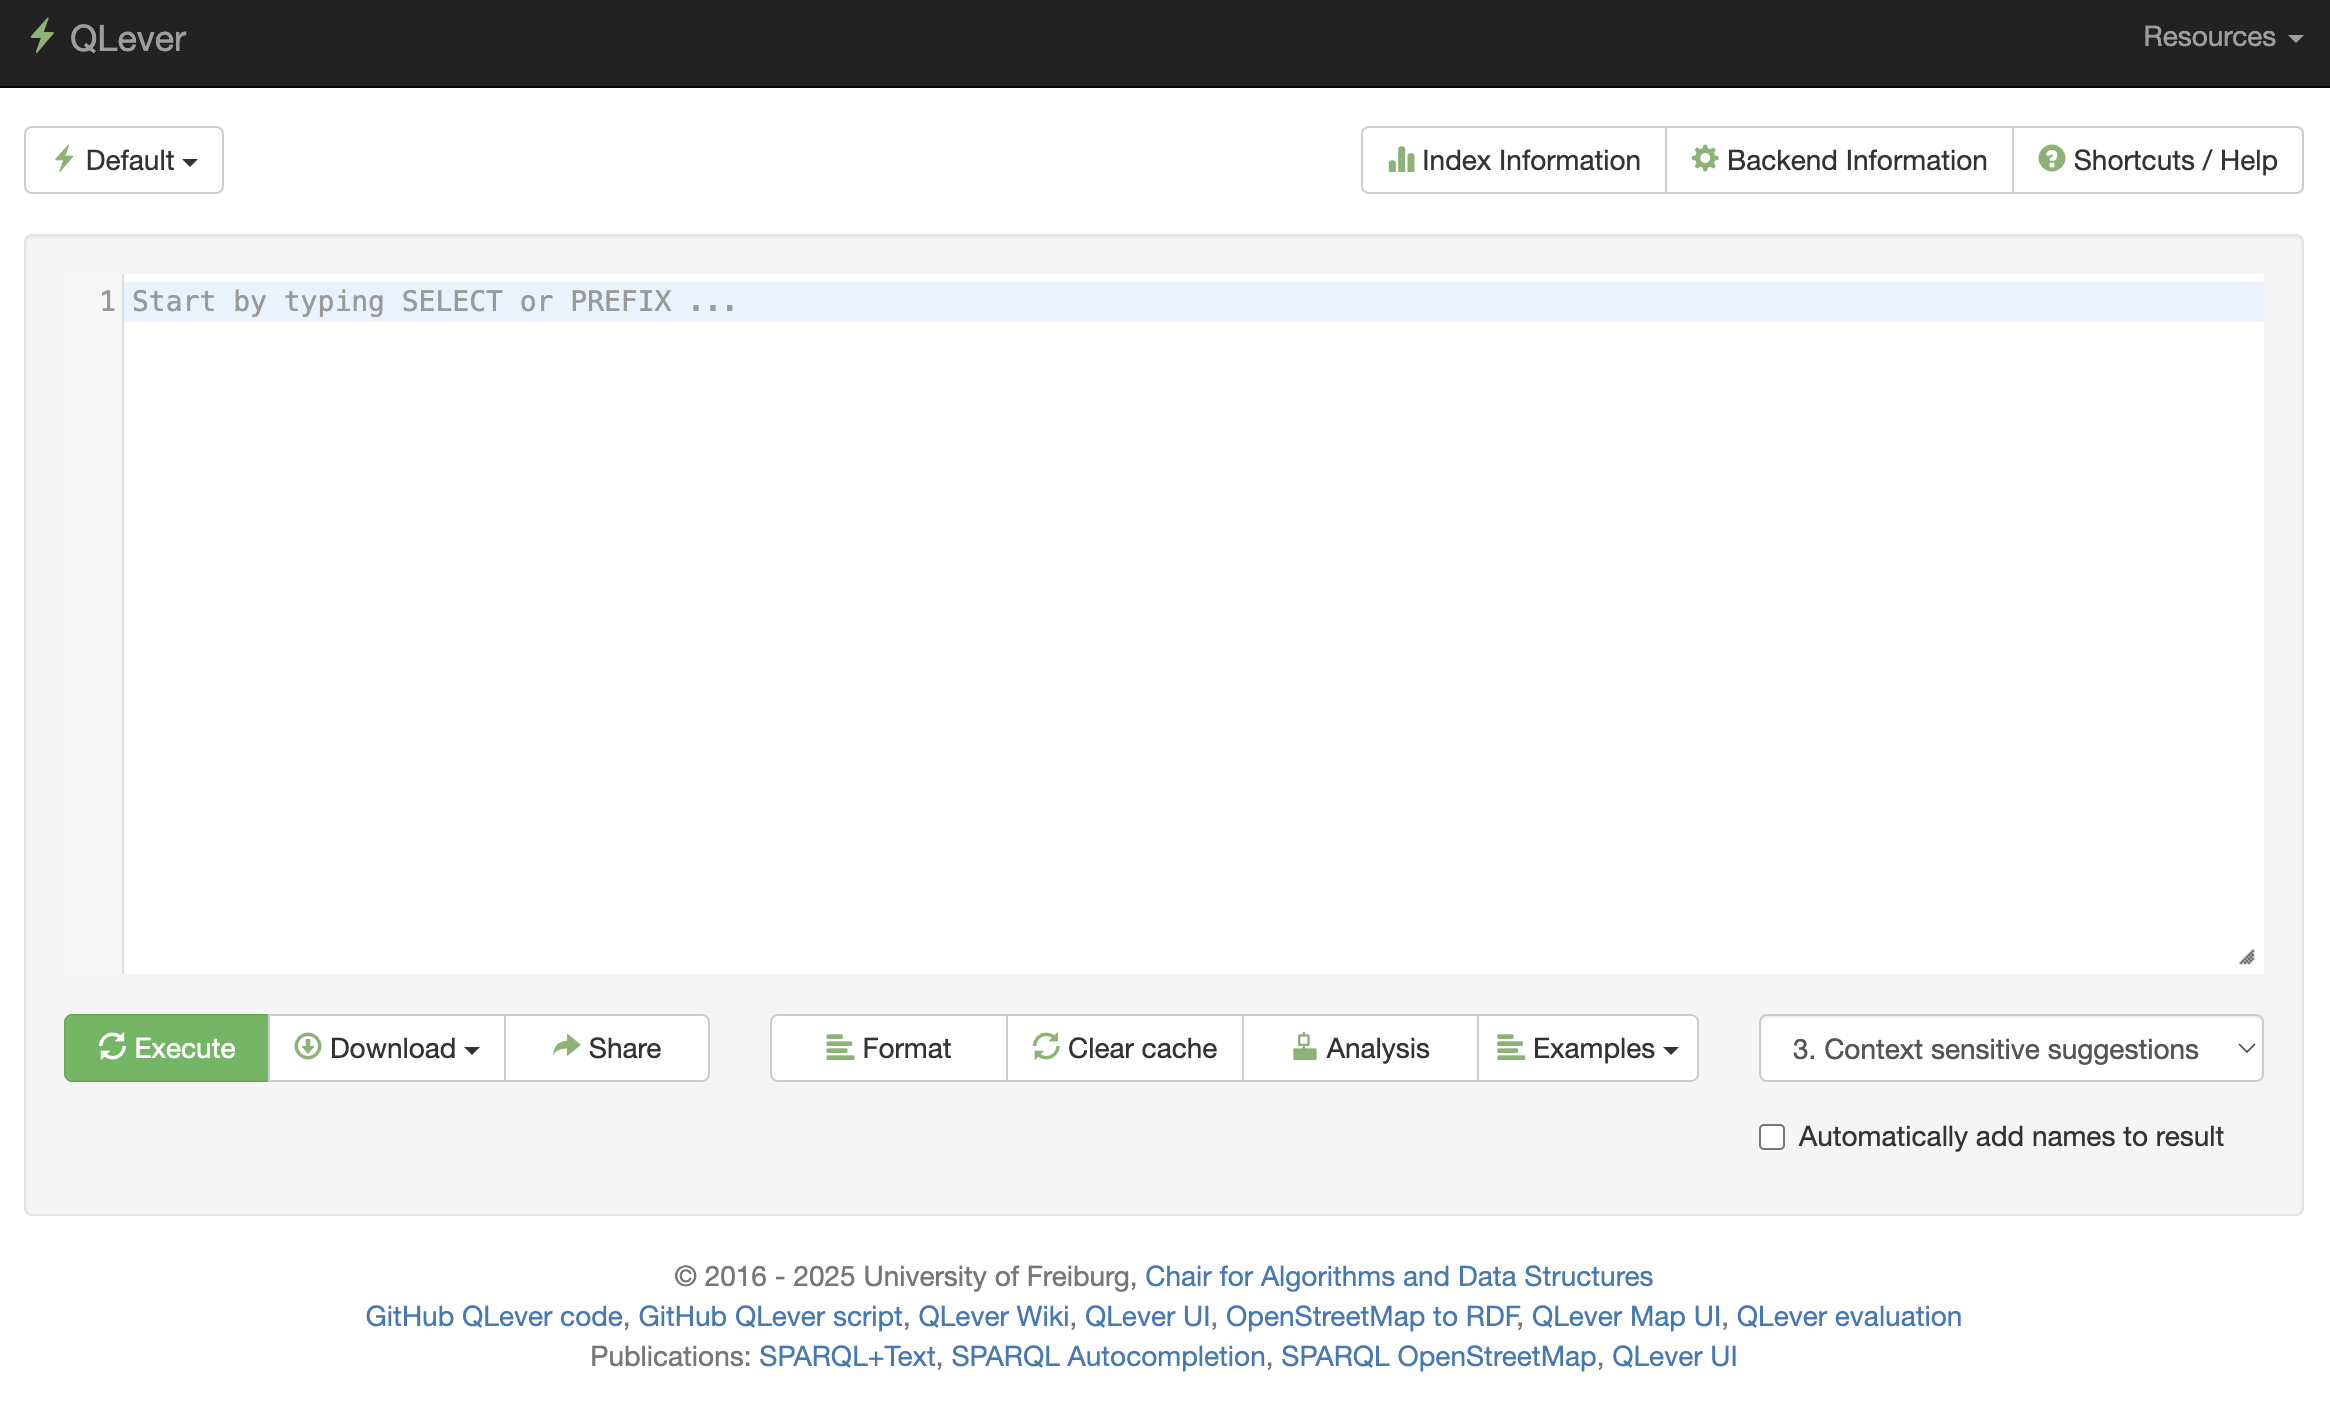Enable Automatically add names to result
The width and height of the screenshot is (2330, 1408).
[1772, 1137]
